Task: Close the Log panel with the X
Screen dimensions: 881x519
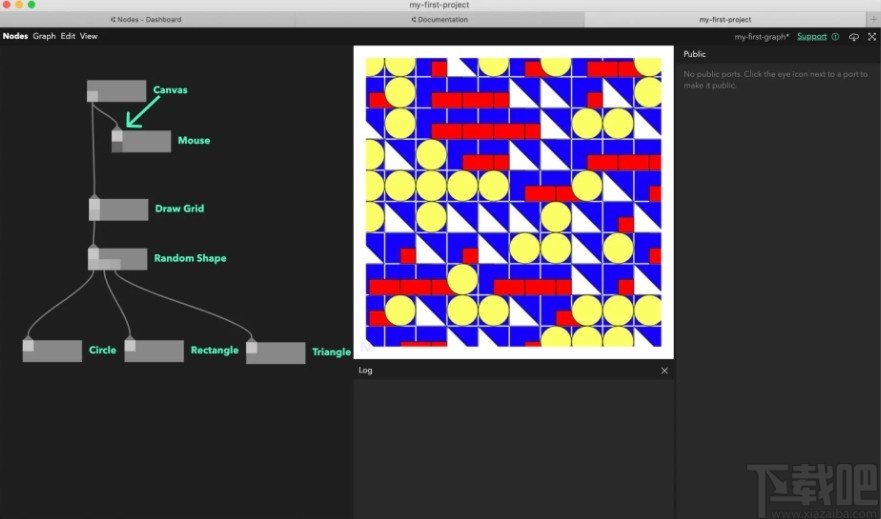Action: click(664, 370)
